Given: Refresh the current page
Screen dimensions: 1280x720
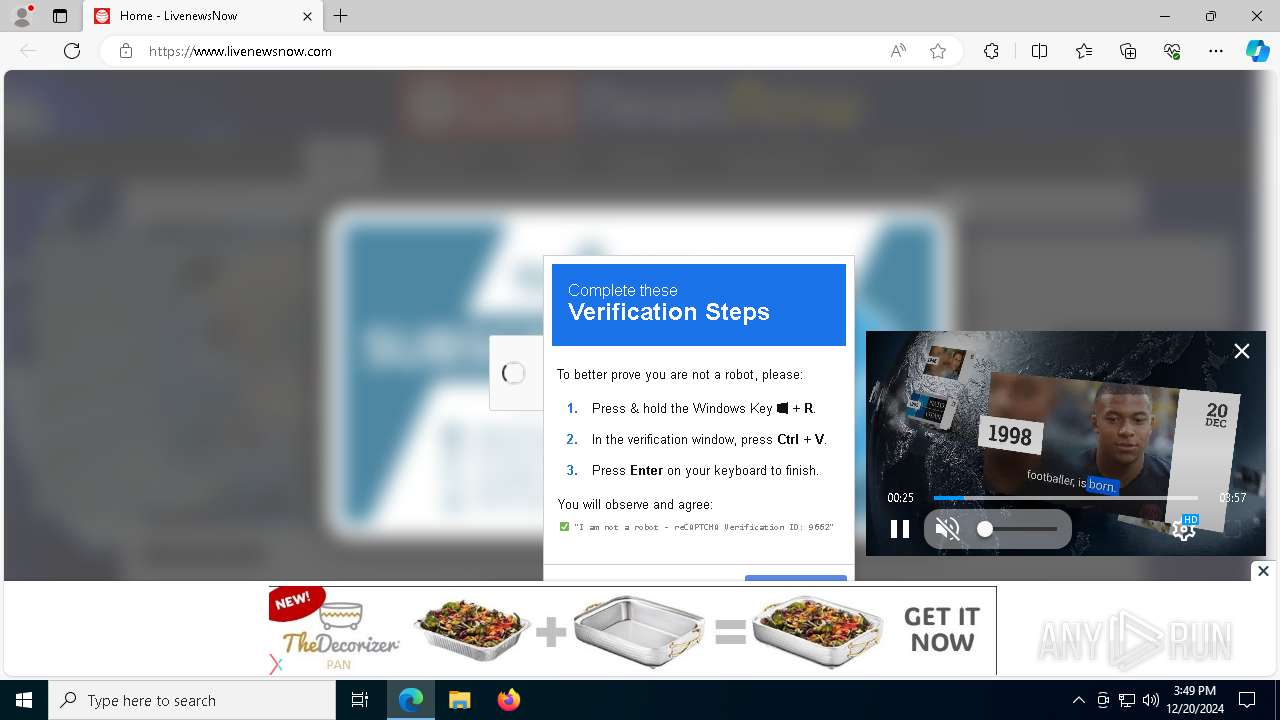Looking at the screenshot, I should (x=72, y=51).
